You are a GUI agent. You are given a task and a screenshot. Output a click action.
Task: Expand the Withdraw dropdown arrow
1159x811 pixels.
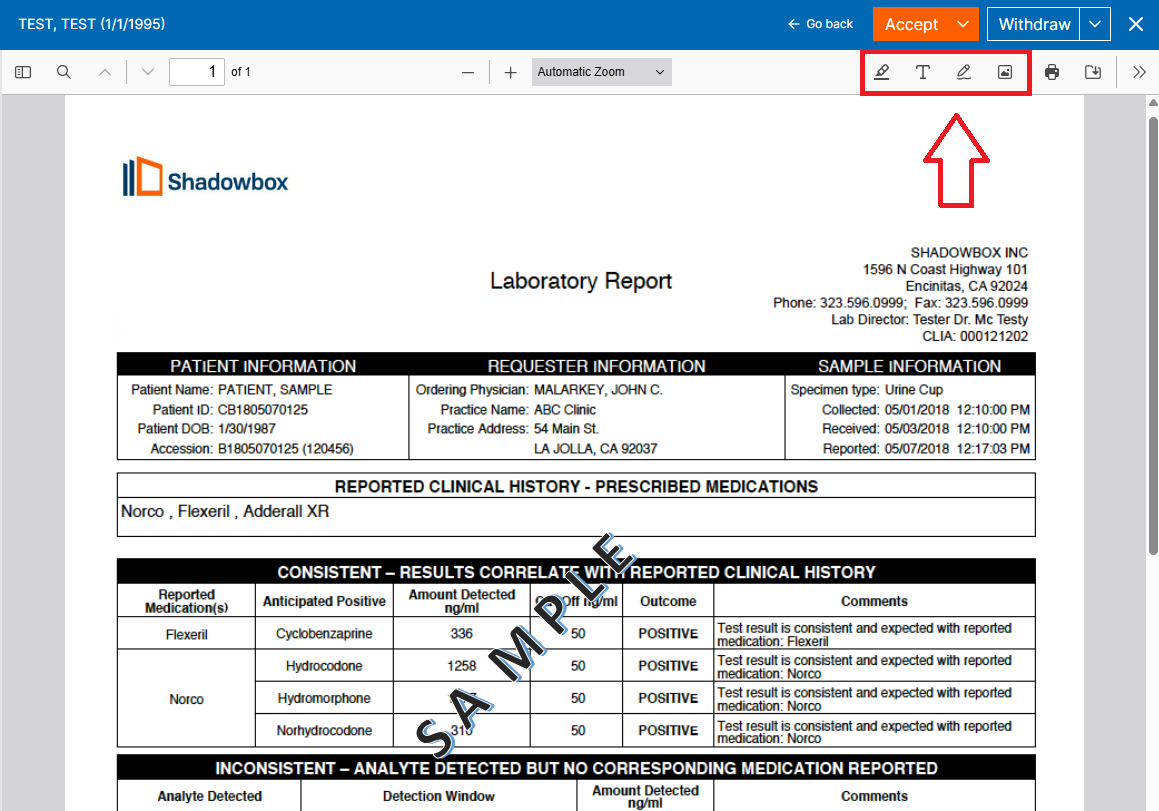[1095, 24]
